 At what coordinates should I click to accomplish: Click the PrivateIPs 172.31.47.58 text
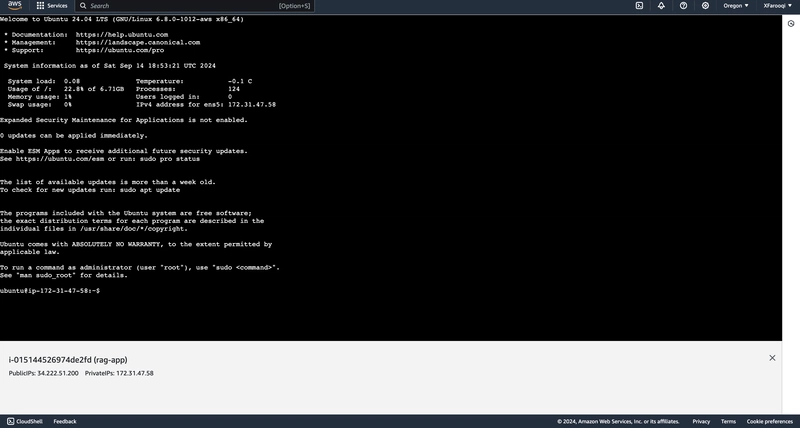[x=119, y=373]
